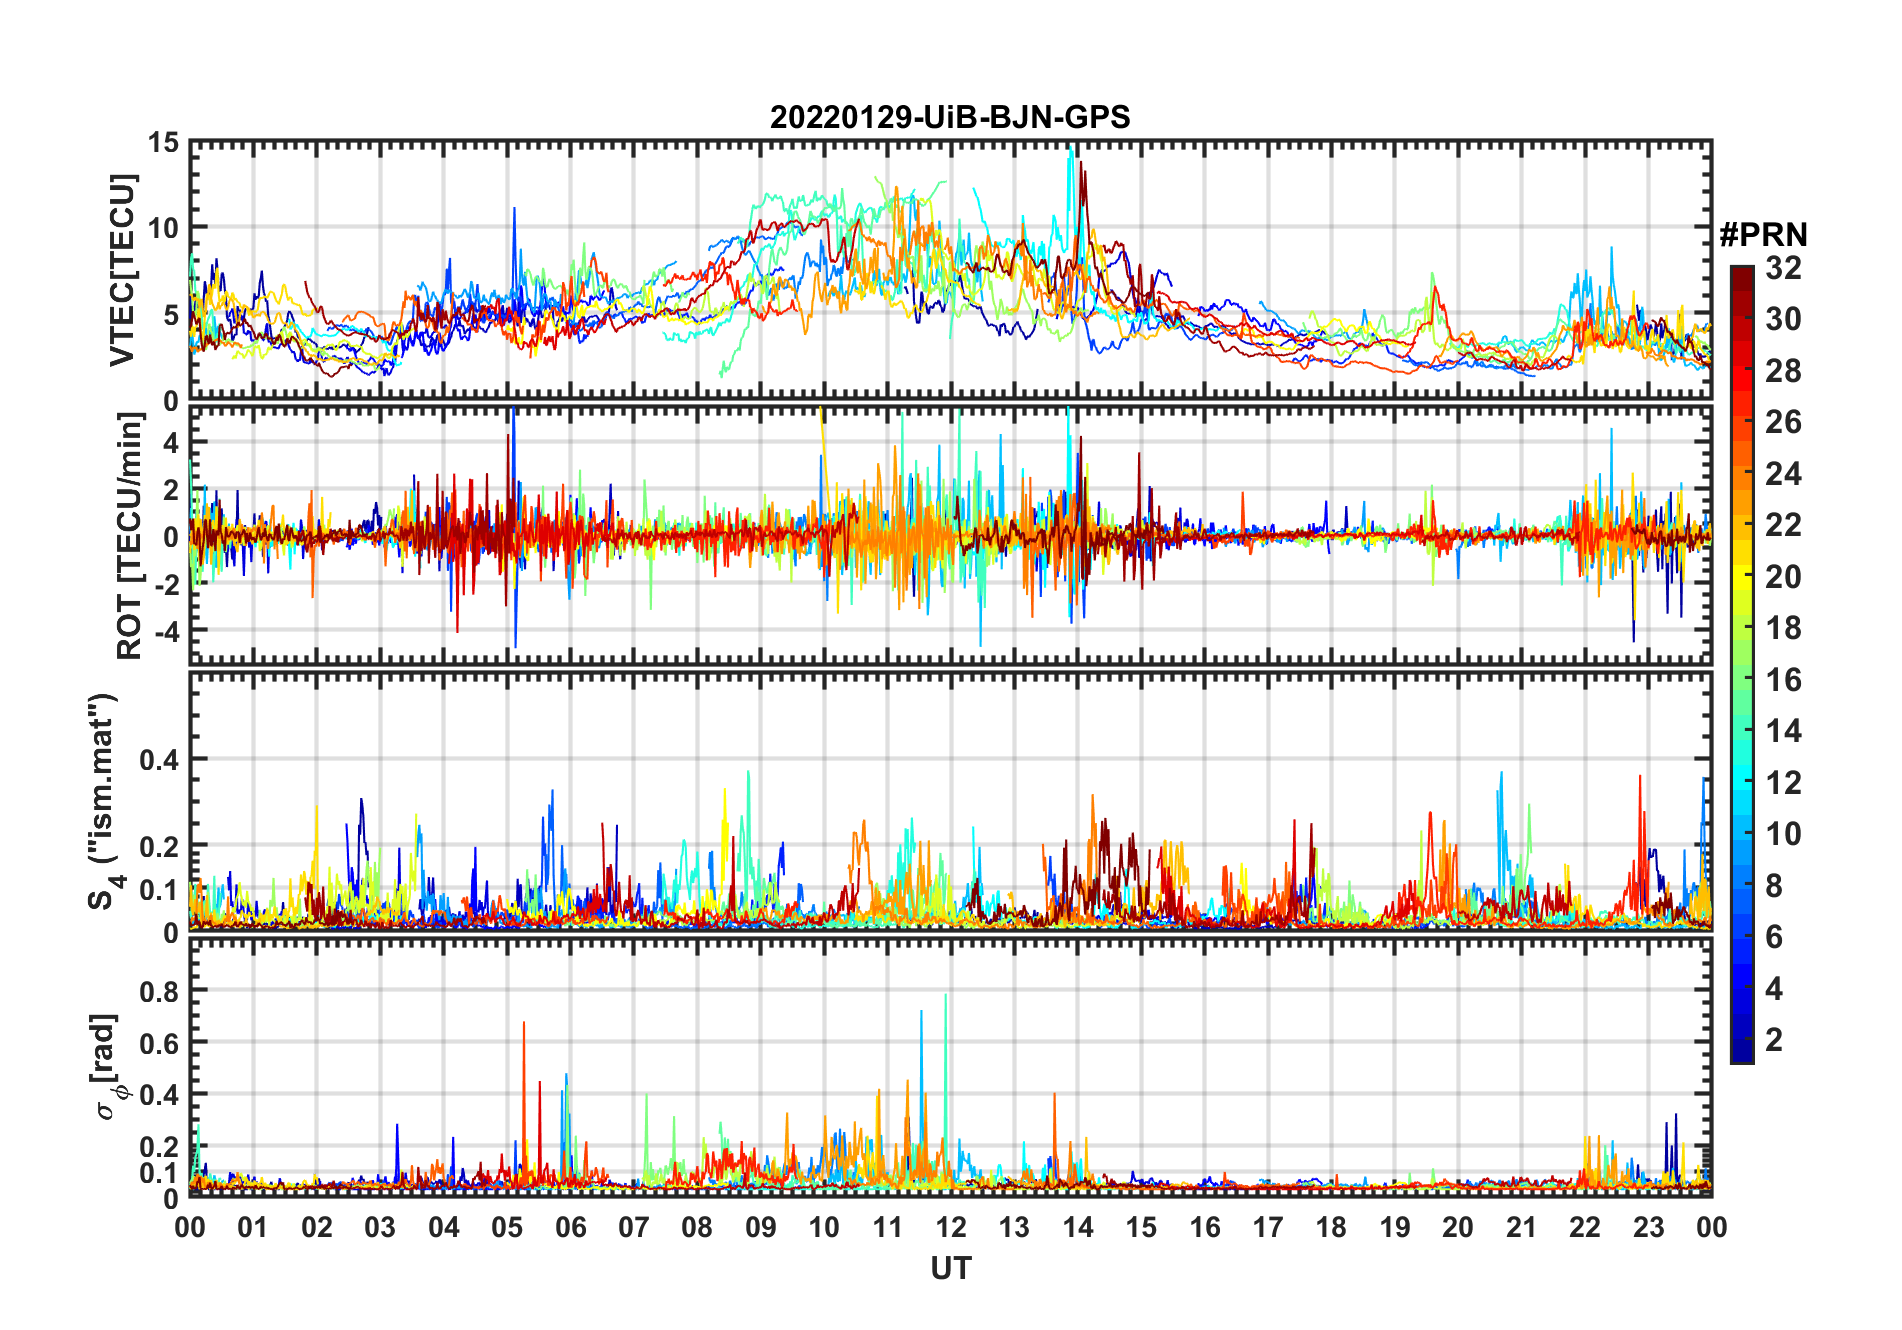The width and height of the screenshot is (1902, 1330).
Task: Select x-axis hour tick label 23
Action: pos(1648,1227)
